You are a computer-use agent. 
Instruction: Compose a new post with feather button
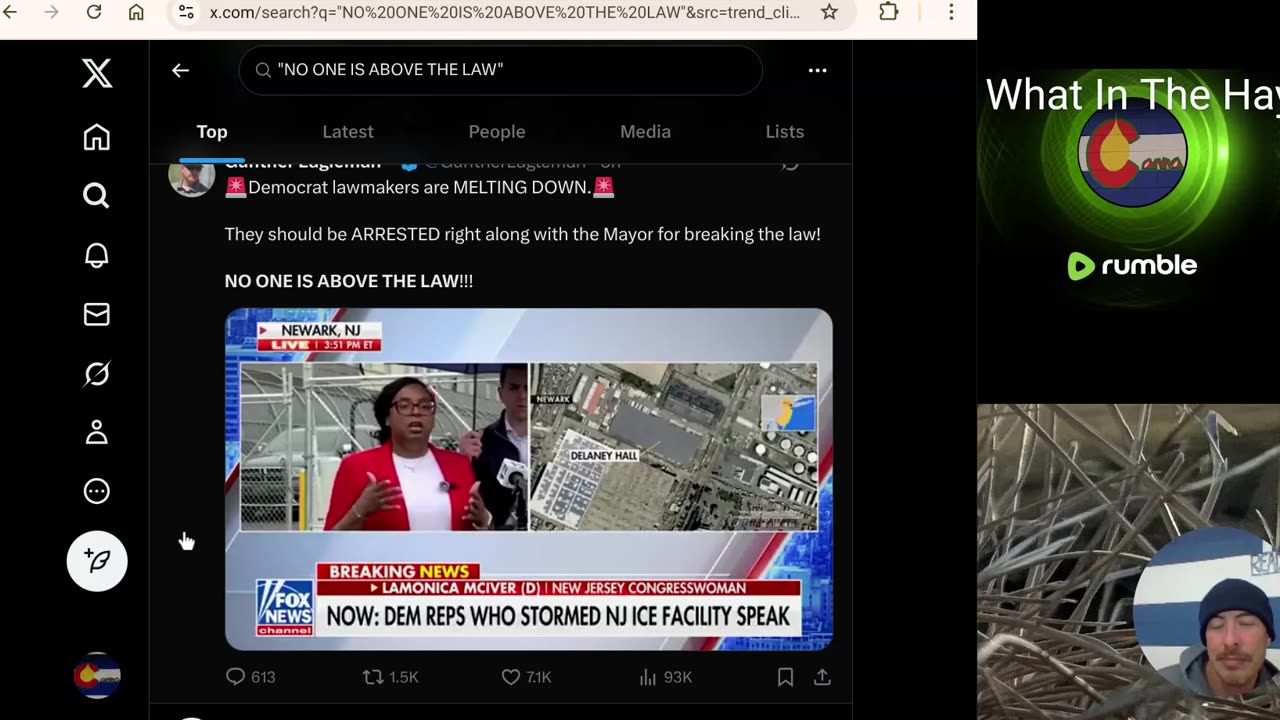pyautogui.click(x=97, y=560)
